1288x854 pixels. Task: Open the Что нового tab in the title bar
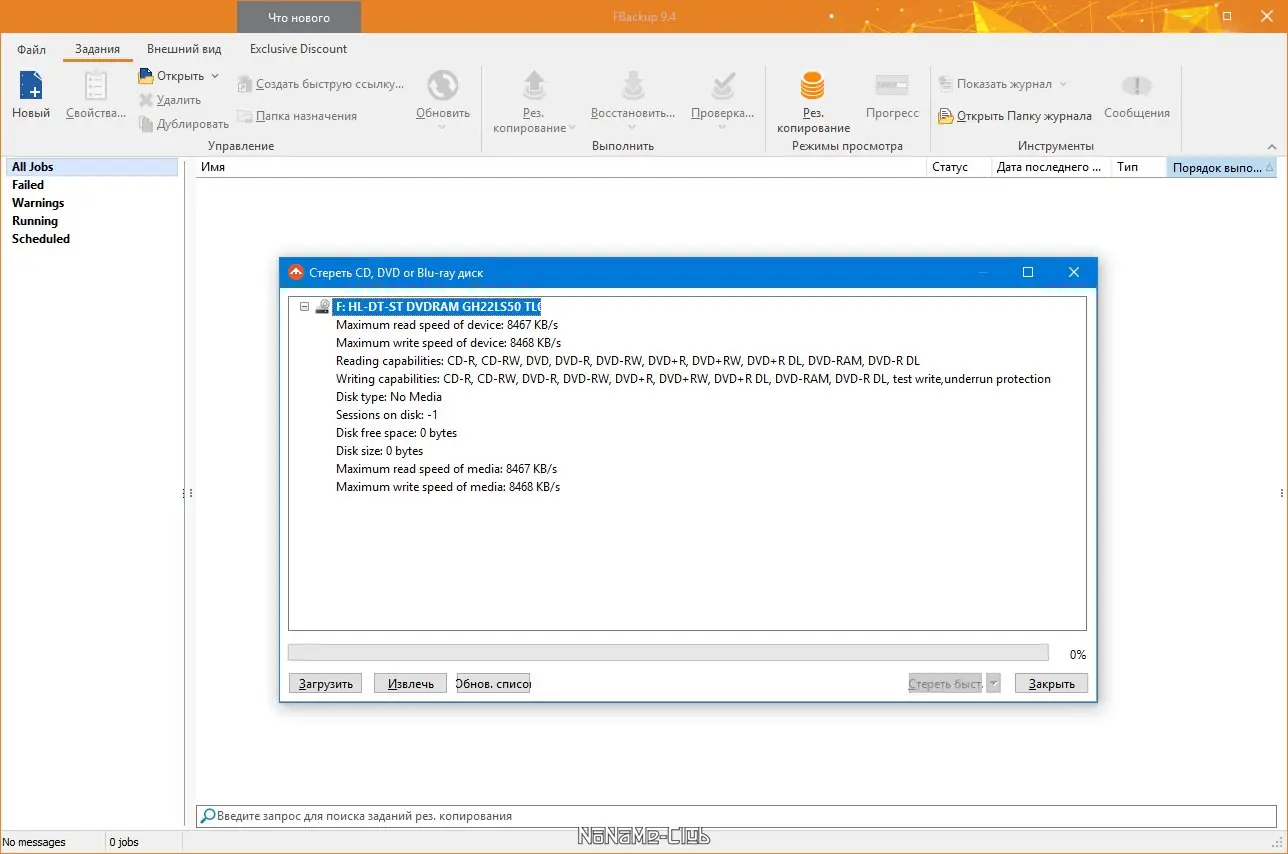click(x=299, y=17)
